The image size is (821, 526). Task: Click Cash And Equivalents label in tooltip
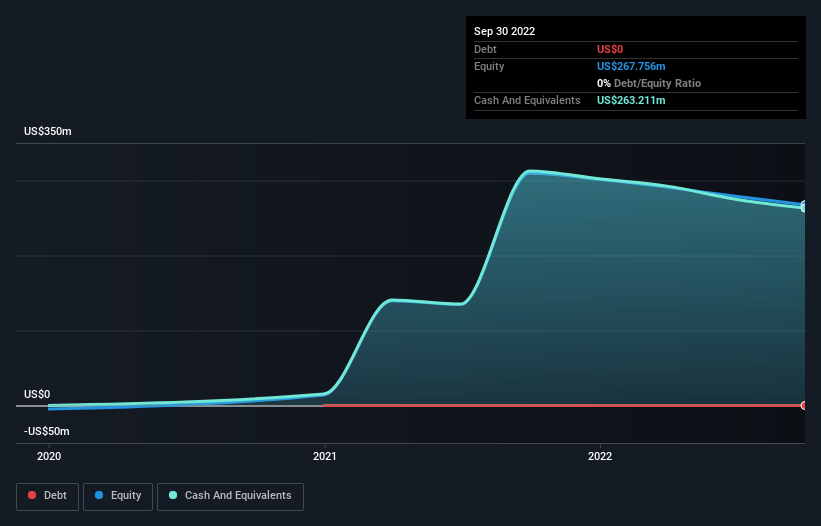click(527, 100)
